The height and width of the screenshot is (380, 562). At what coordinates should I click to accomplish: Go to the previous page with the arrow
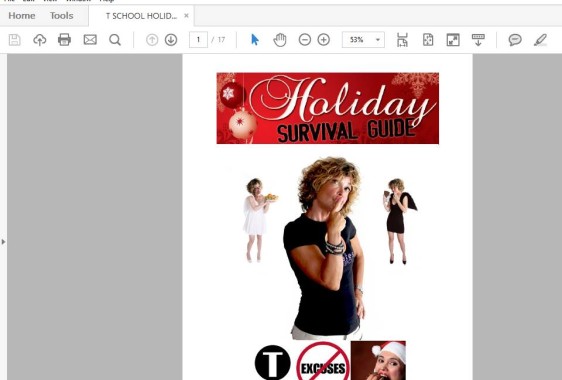coord(152,40)
